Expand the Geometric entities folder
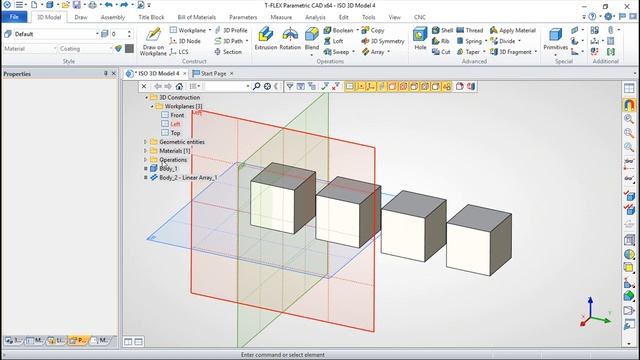 point(145,142)
